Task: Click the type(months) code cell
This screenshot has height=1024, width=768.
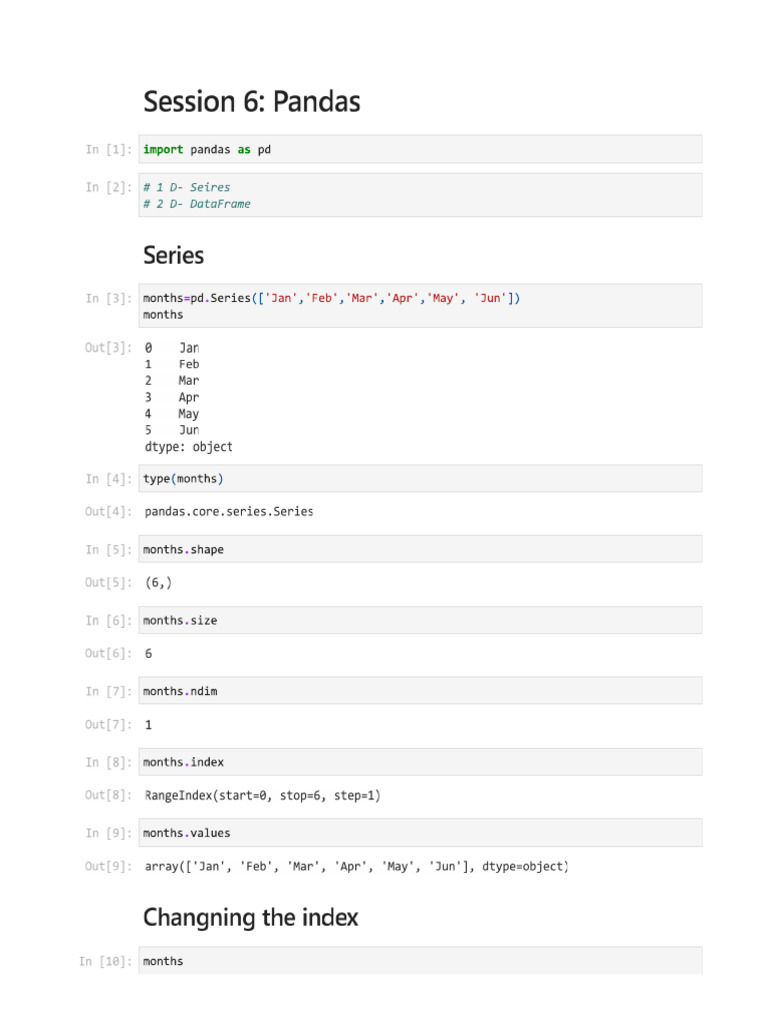Action: tap(420, 479)
